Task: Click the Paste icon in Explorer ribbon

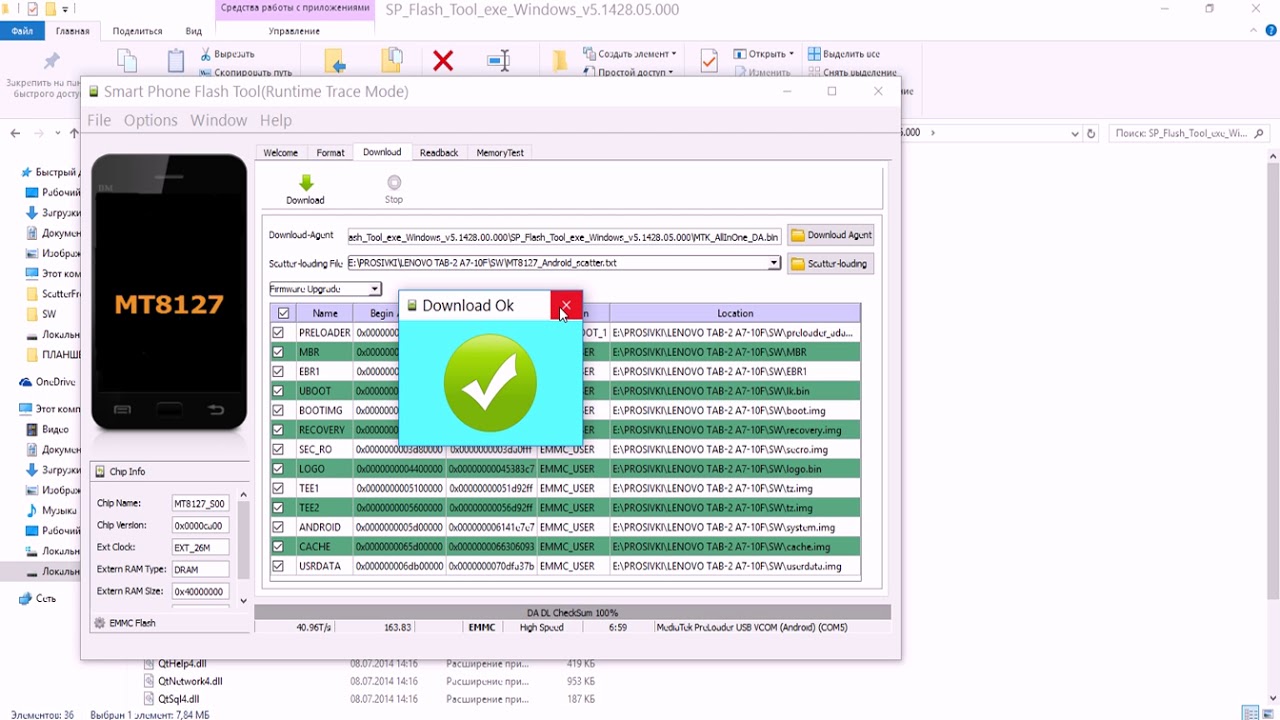Action: tap(176, 61)
